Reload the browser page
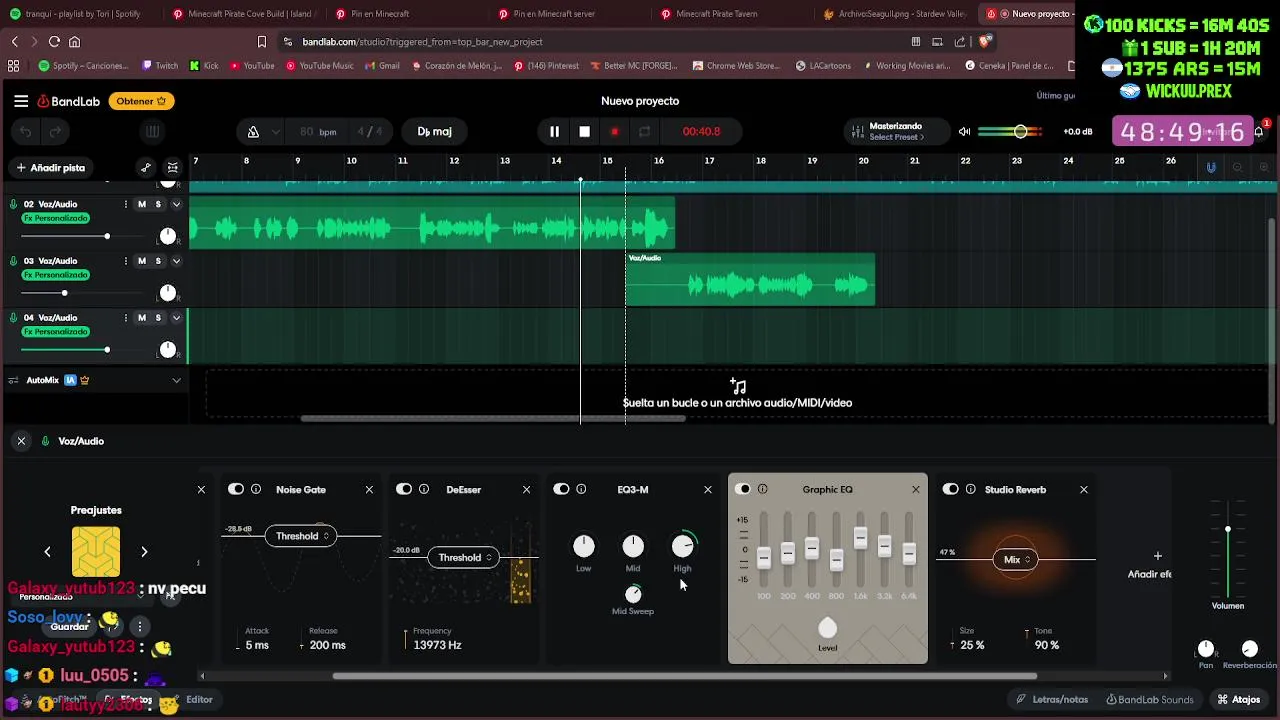This screenshot has width=1280, height=720. [x=54, y=42]
